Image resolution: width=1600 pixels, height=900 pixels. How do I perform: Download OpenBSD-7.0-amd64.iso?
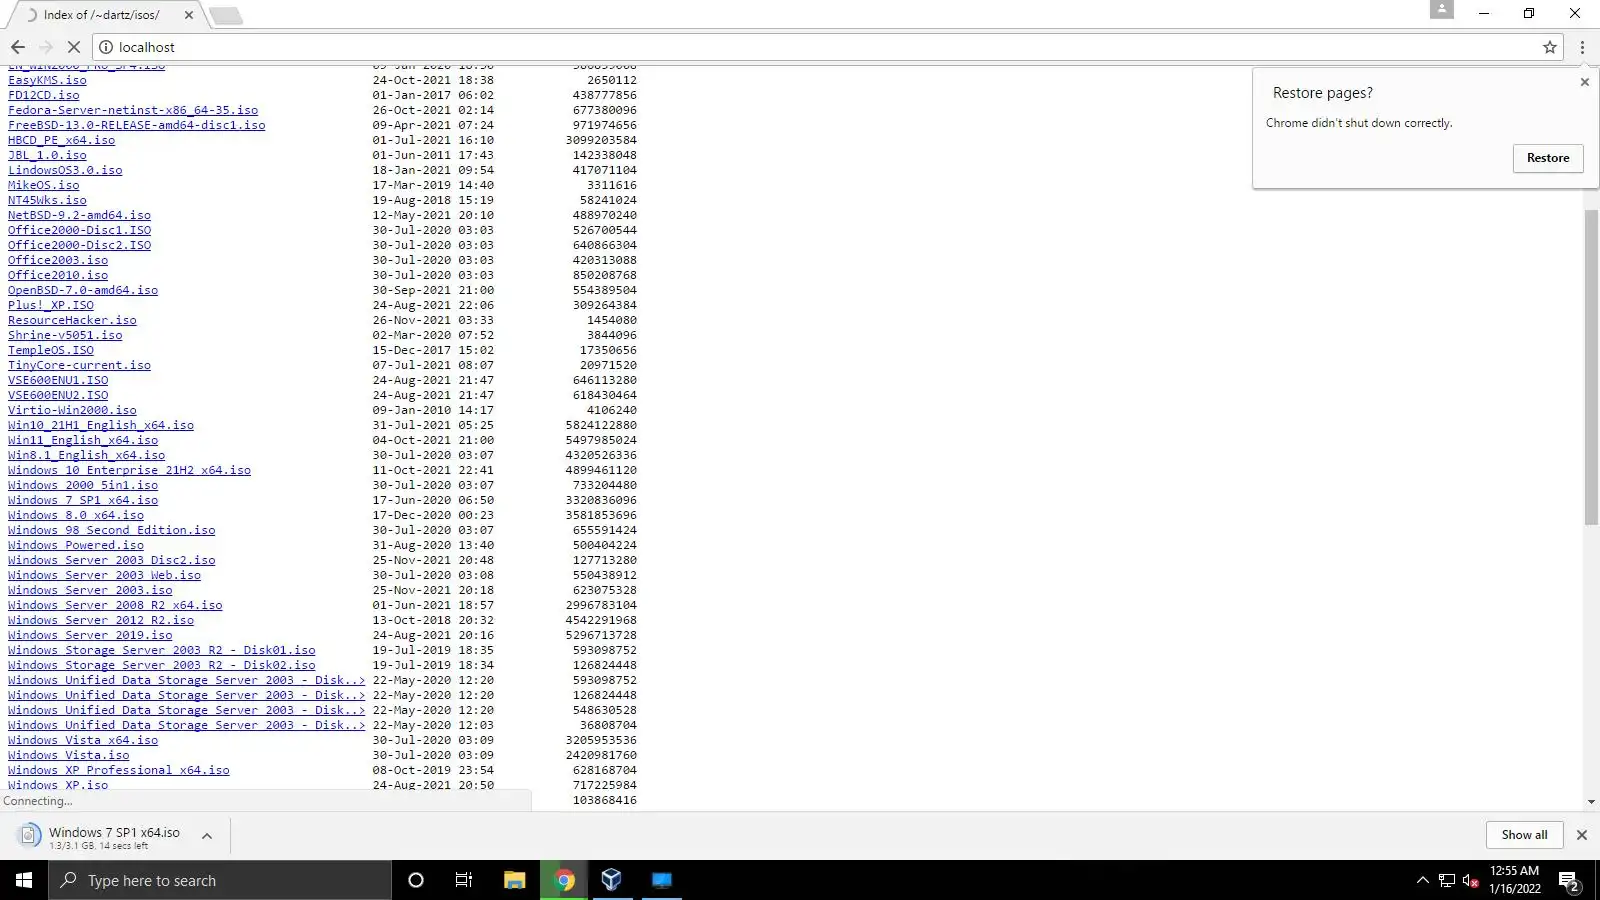[x=83, y=290]
